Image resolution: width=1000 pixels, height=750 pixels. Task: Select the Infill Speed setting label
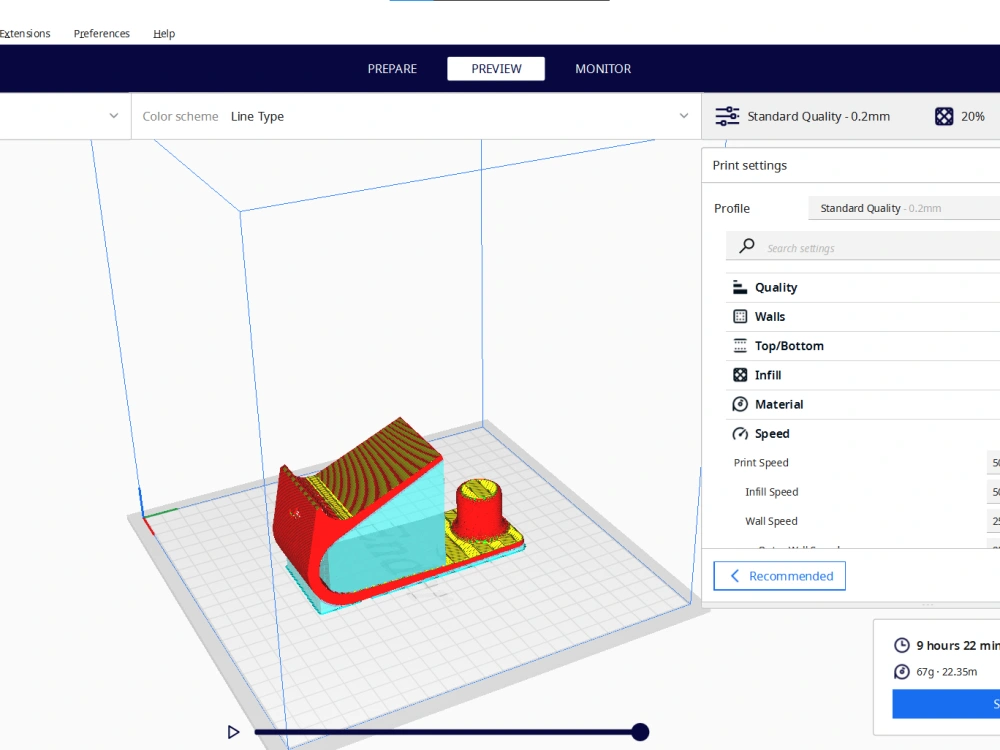[x=772, y=492]
